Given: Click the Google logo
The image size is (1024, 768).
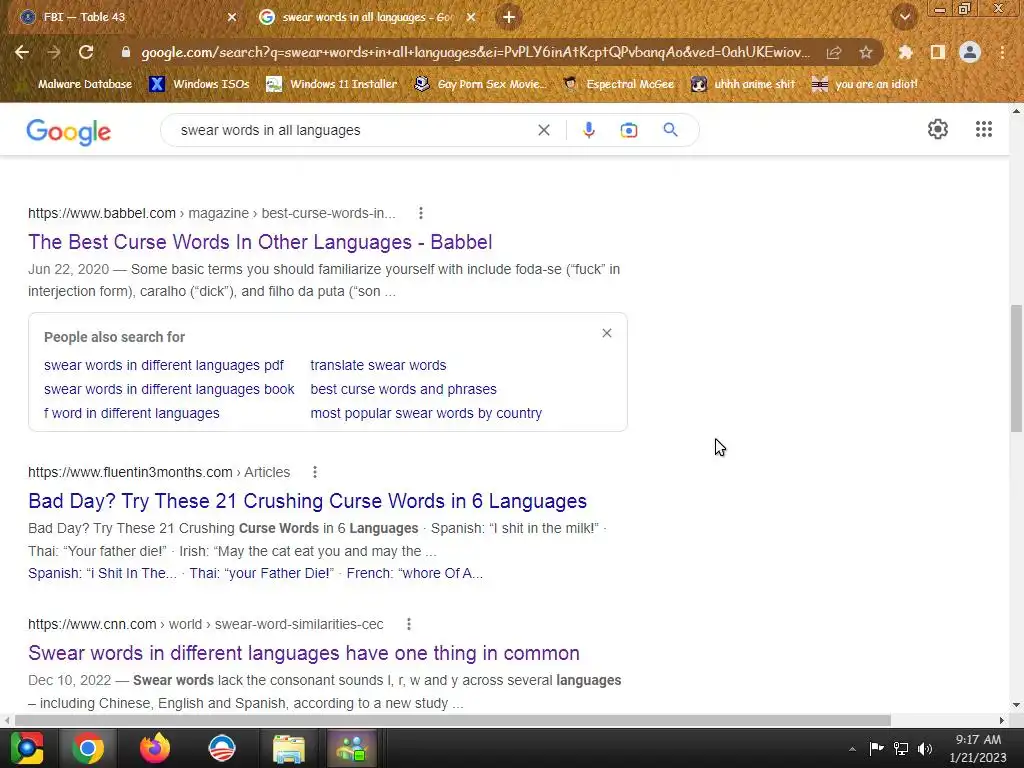Looking at the screenshot, I should coord(69,131).
